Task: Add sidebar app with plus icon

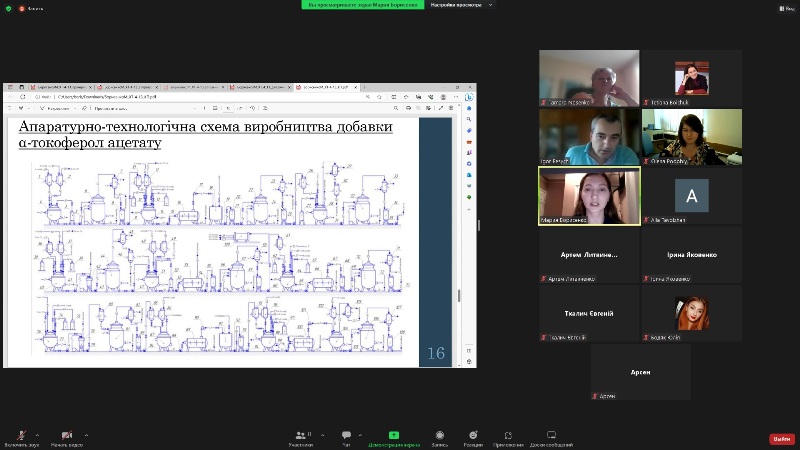Action: tap(469, 209)
